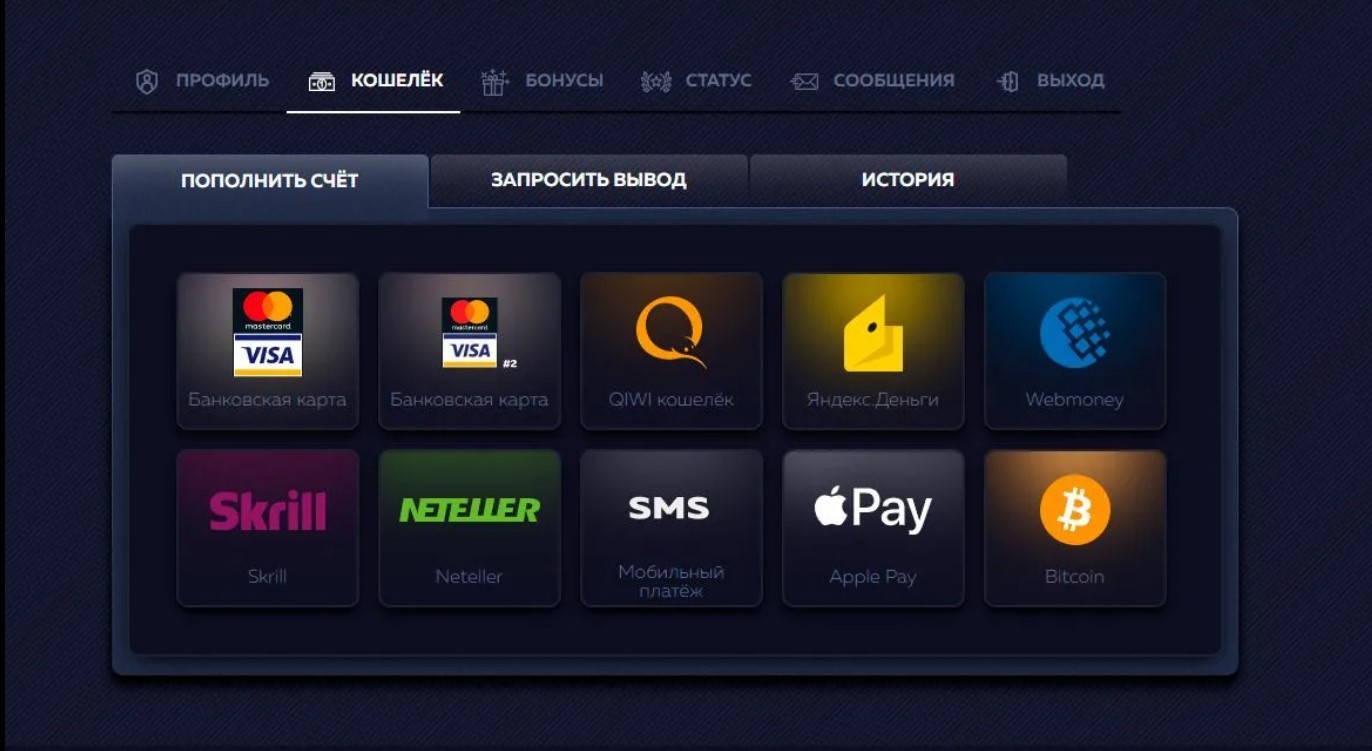
Task: Click the envelope icon beside Сообщения
Action: click(805, 82)
